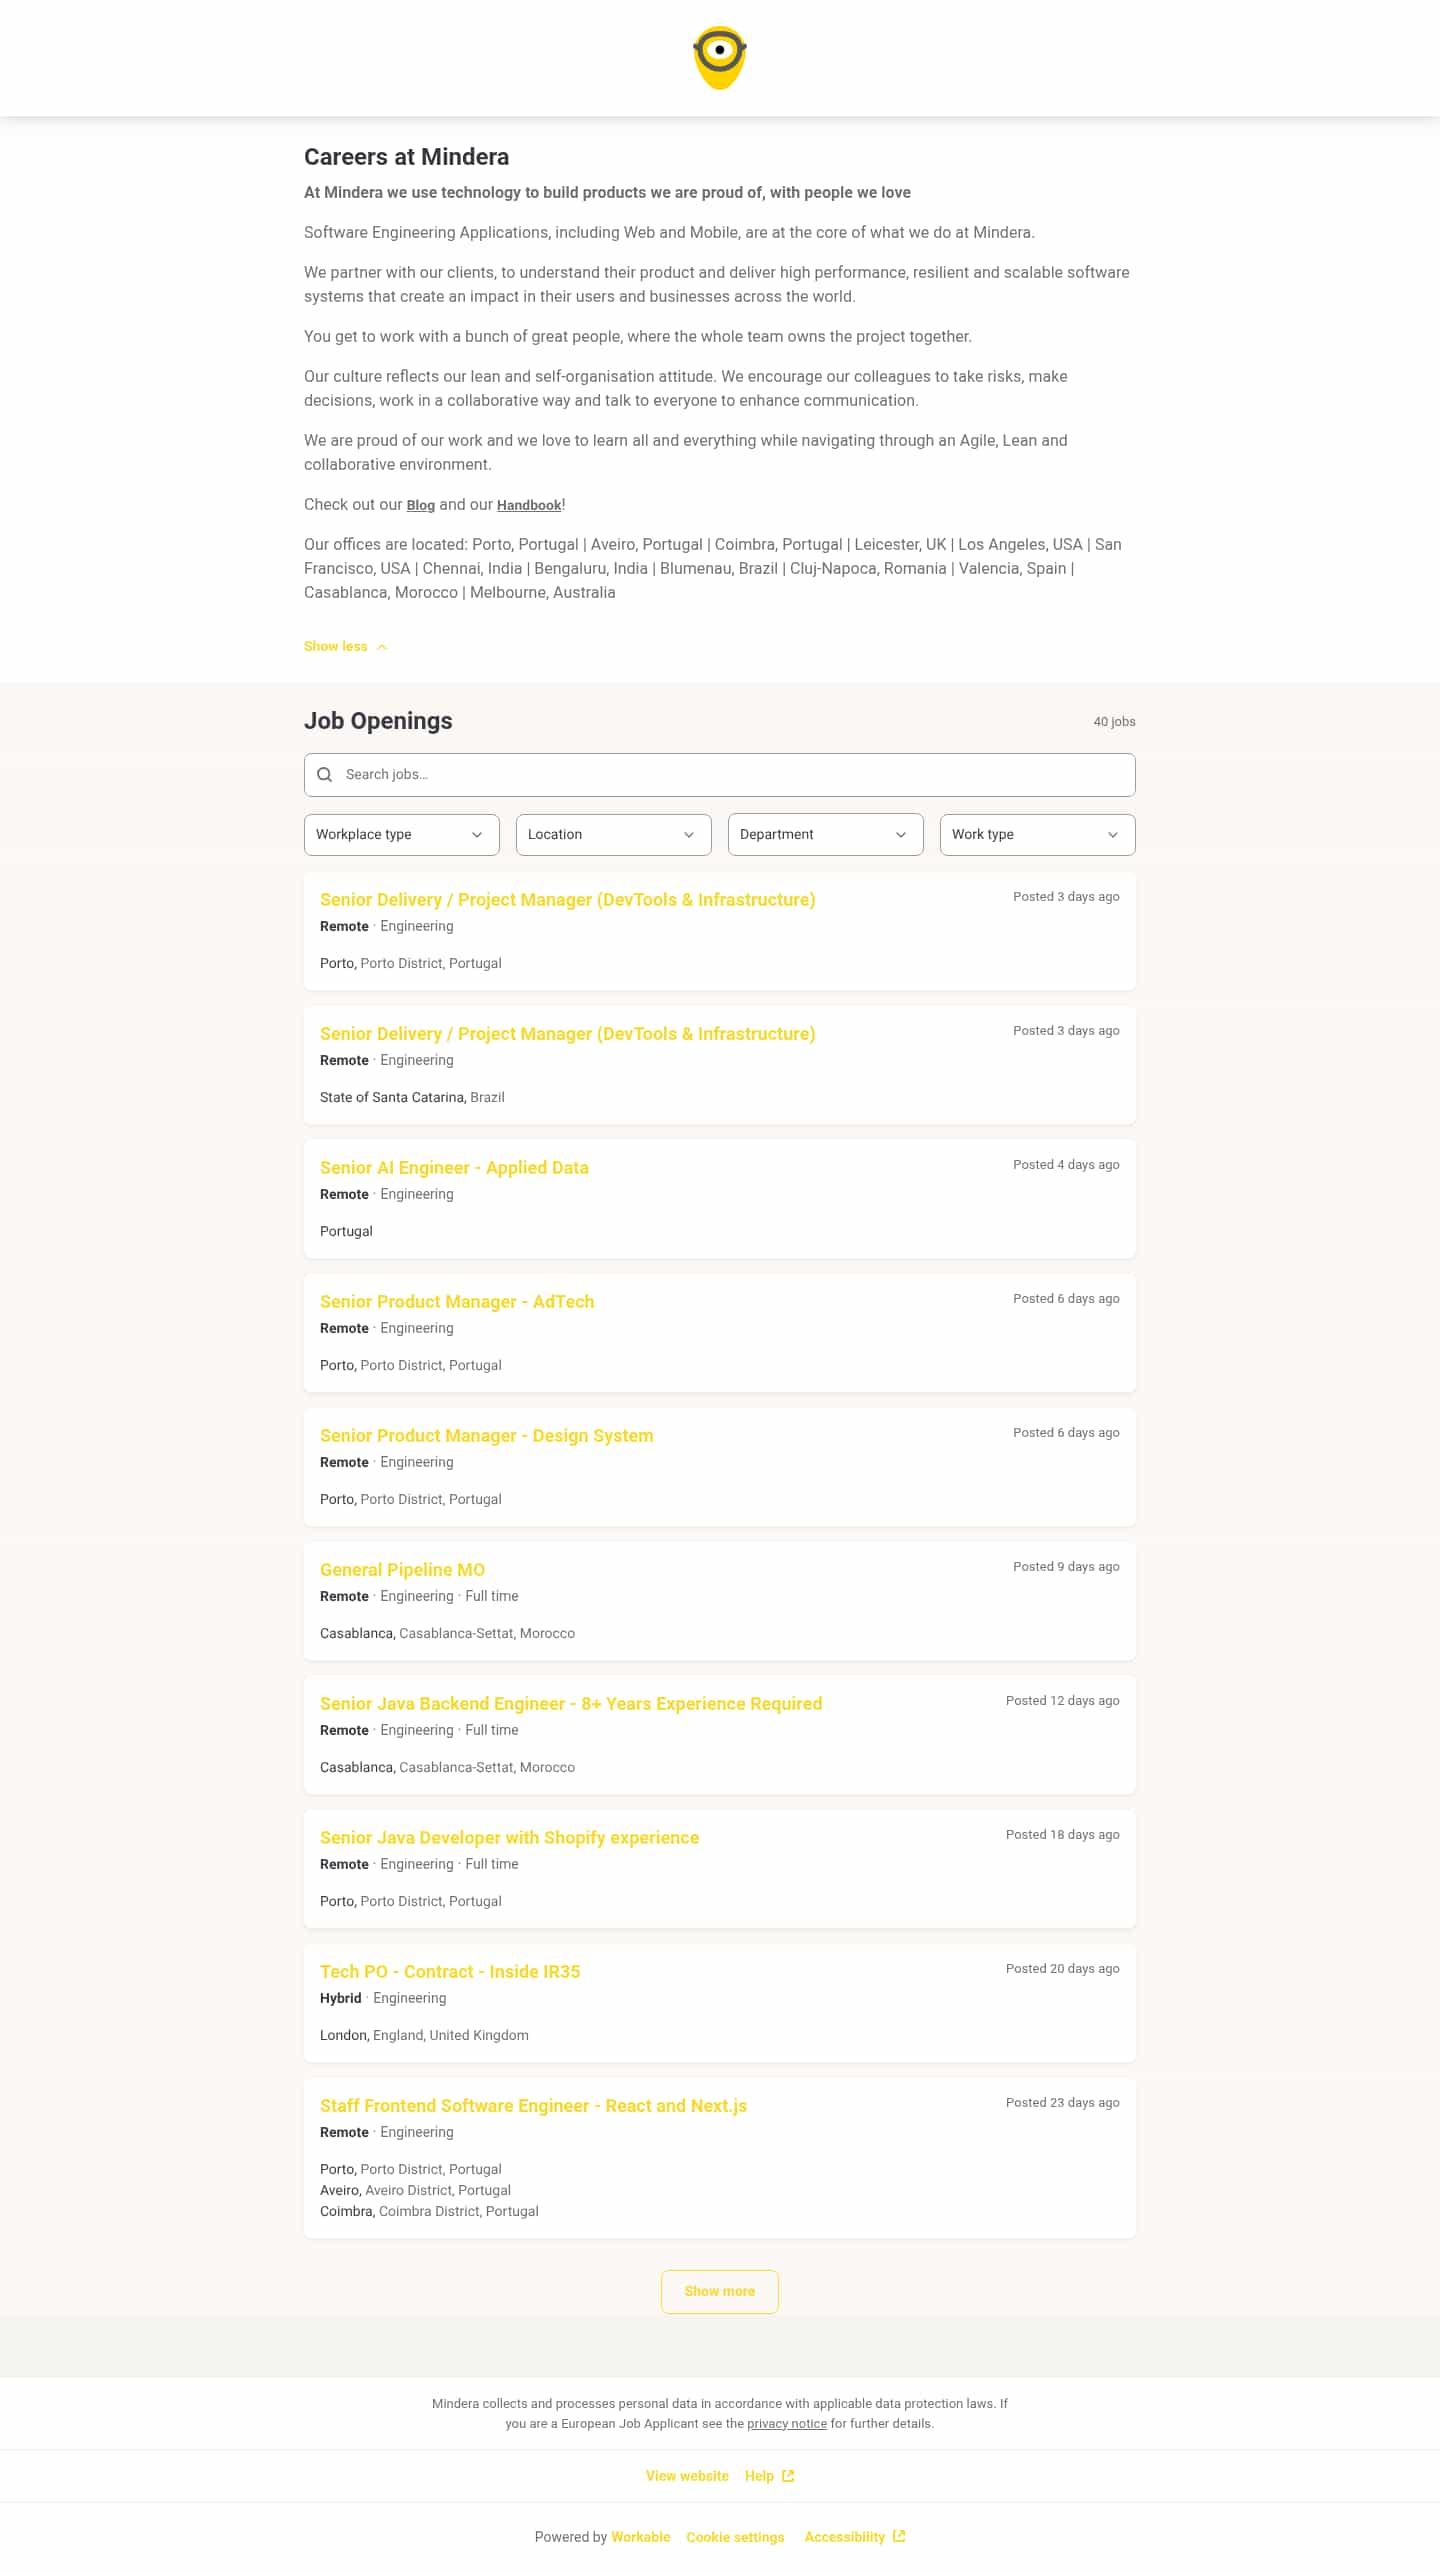The height and width of the screenshot is (2572, 1440).
Task: Click the search magnifier icon
Action: (324, 775)
